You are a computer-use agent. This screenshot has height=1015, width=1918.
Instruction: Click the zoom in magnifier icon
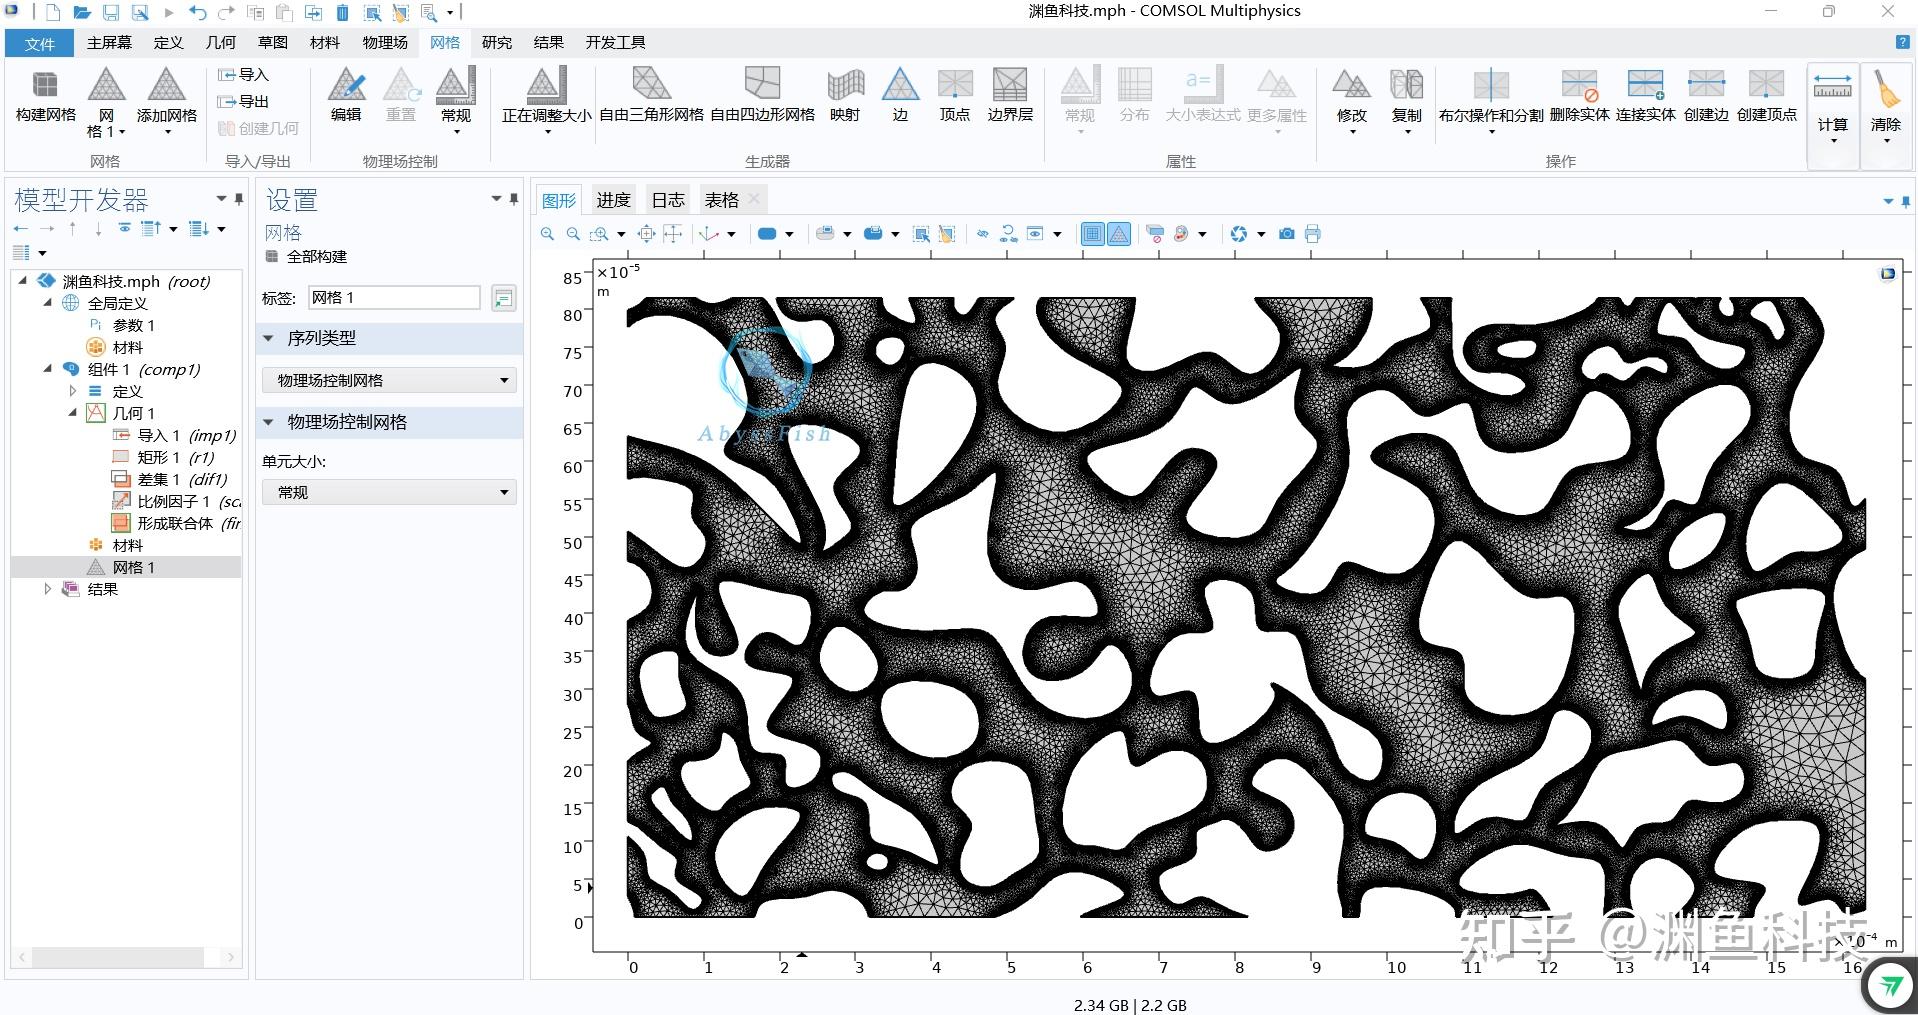(547, 234)
